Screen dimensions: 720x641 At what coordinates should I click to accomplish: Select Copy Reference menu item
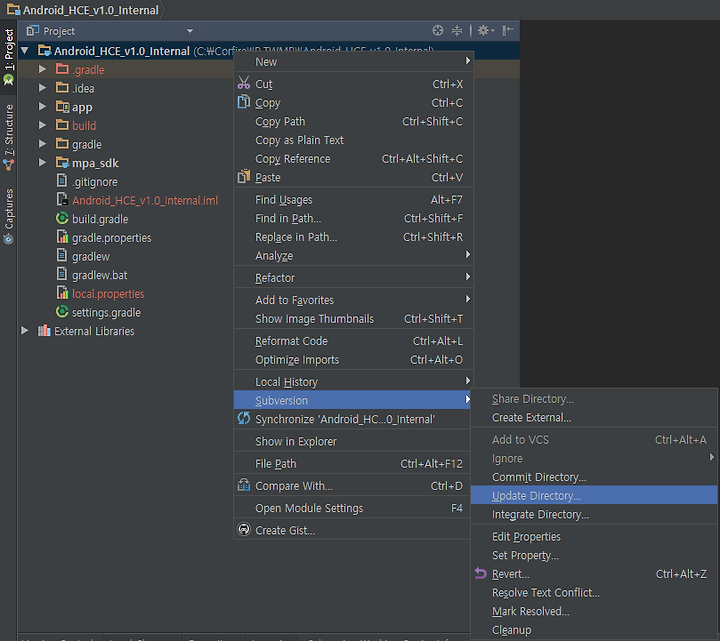click(353, 158)
